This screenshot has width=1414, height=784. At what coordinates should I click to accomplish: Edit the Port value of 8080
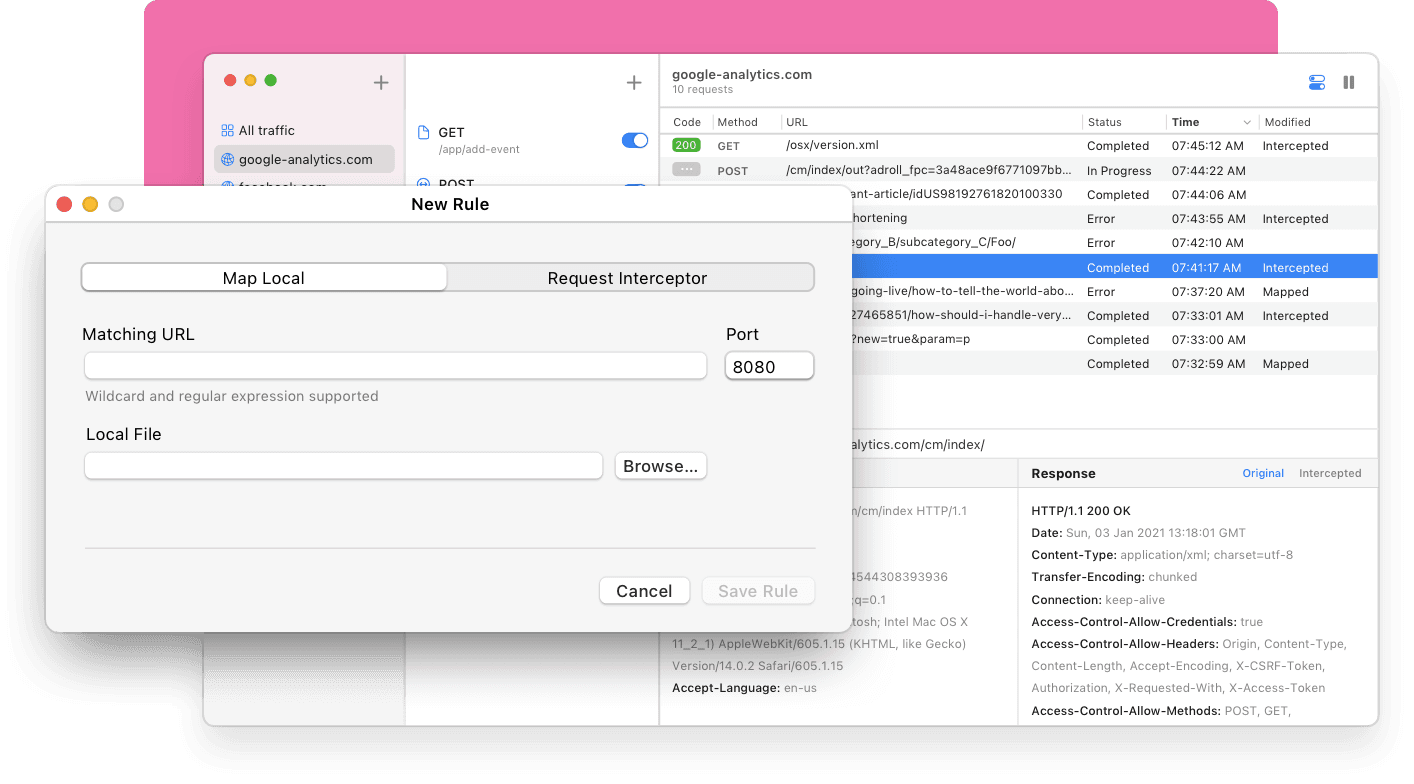click(768, 366)
